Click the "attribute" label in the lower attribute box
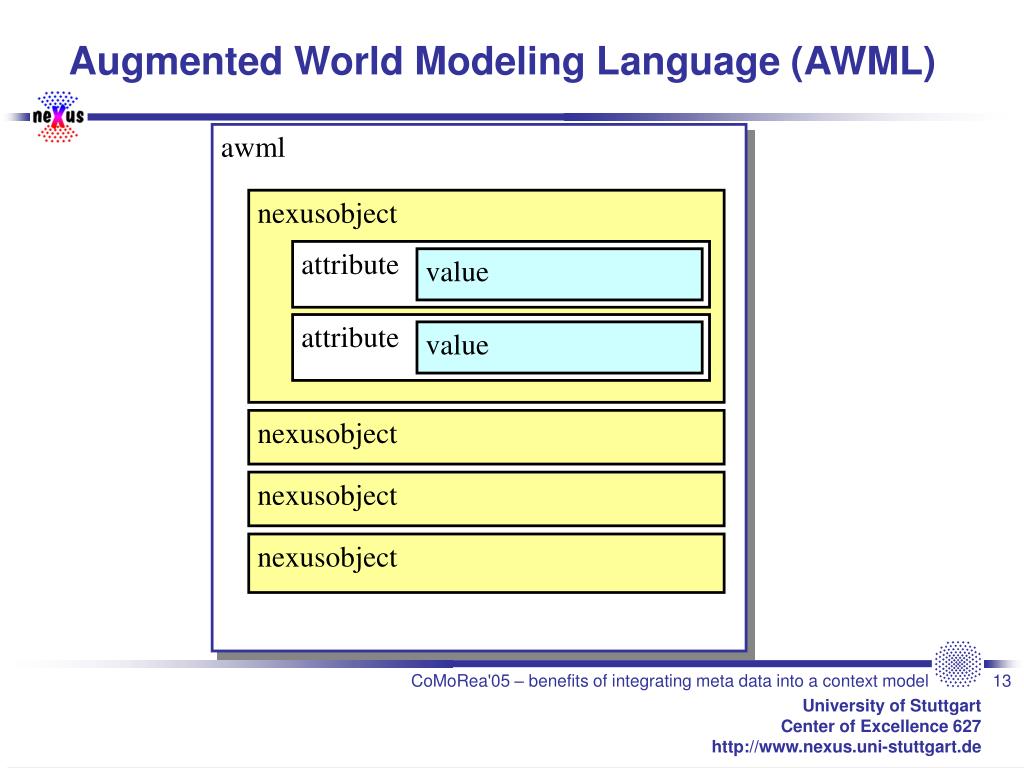The width and height of the screenshot is (1024, 768). point(350,338)
